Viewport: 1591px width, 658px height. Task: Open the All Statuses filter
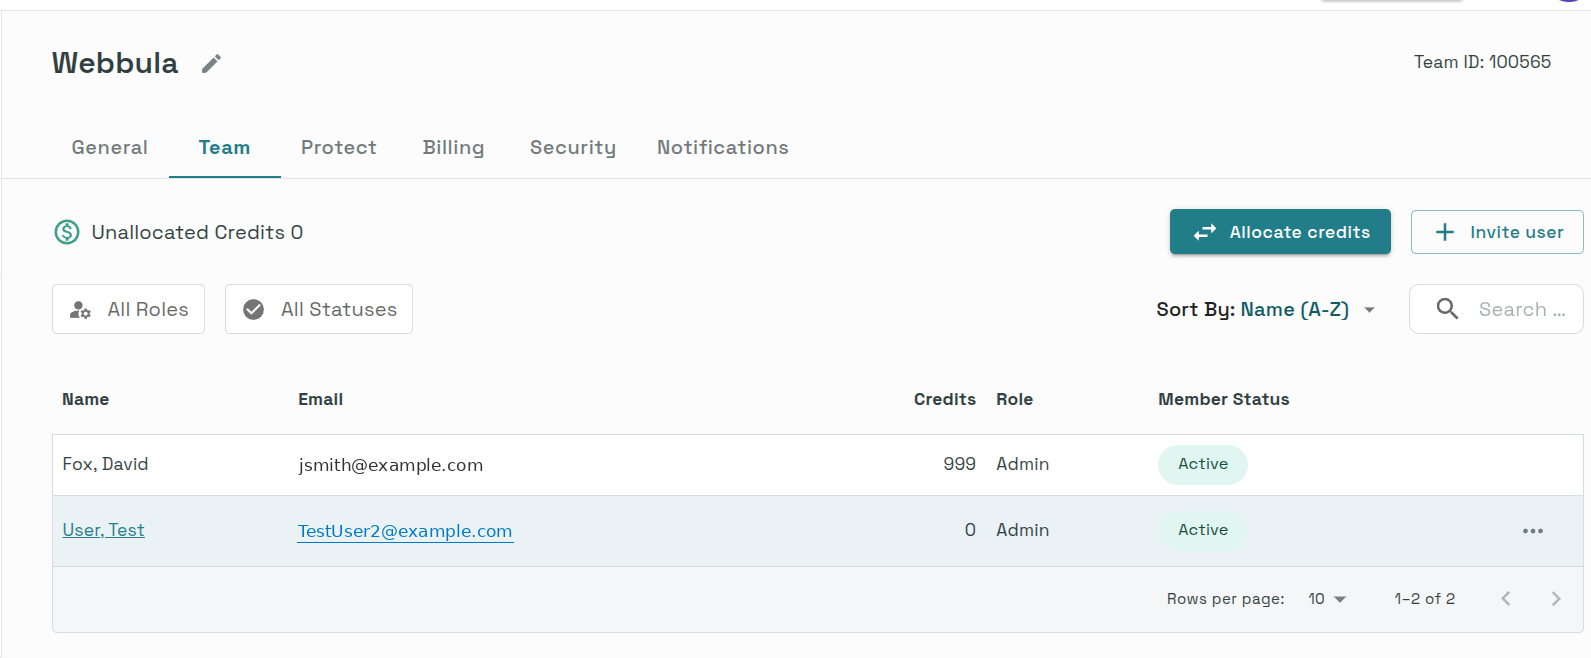[319, 309]
